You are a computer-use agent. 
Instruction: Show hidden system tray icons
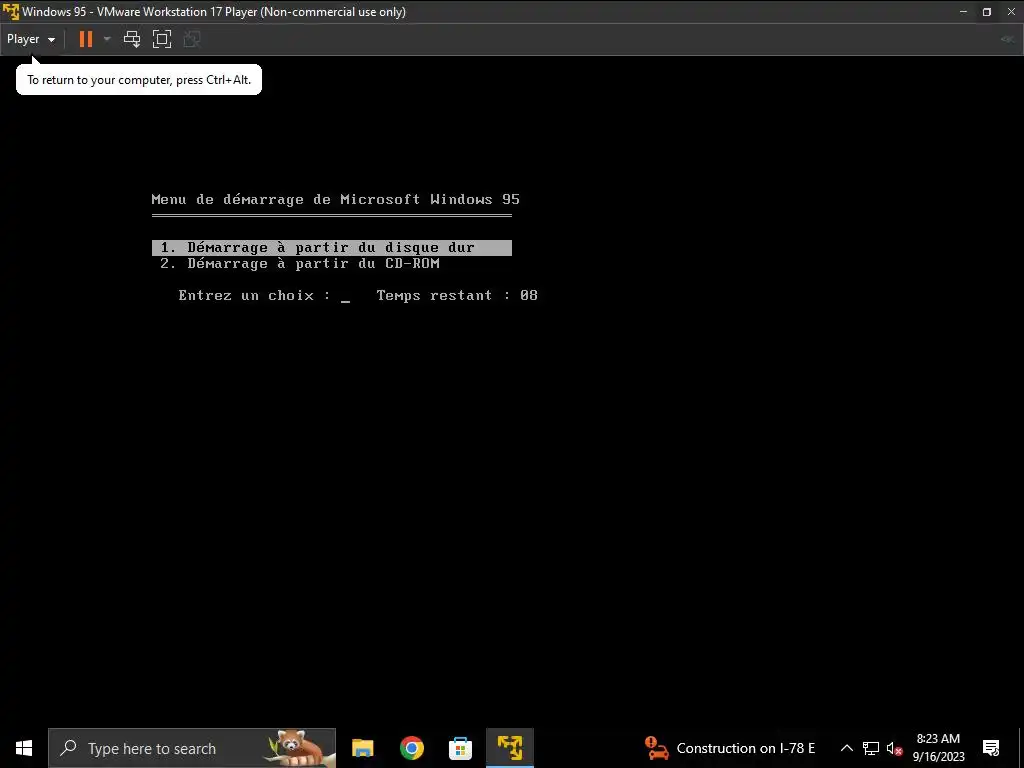pyautogui.click(x=846, y=748)
